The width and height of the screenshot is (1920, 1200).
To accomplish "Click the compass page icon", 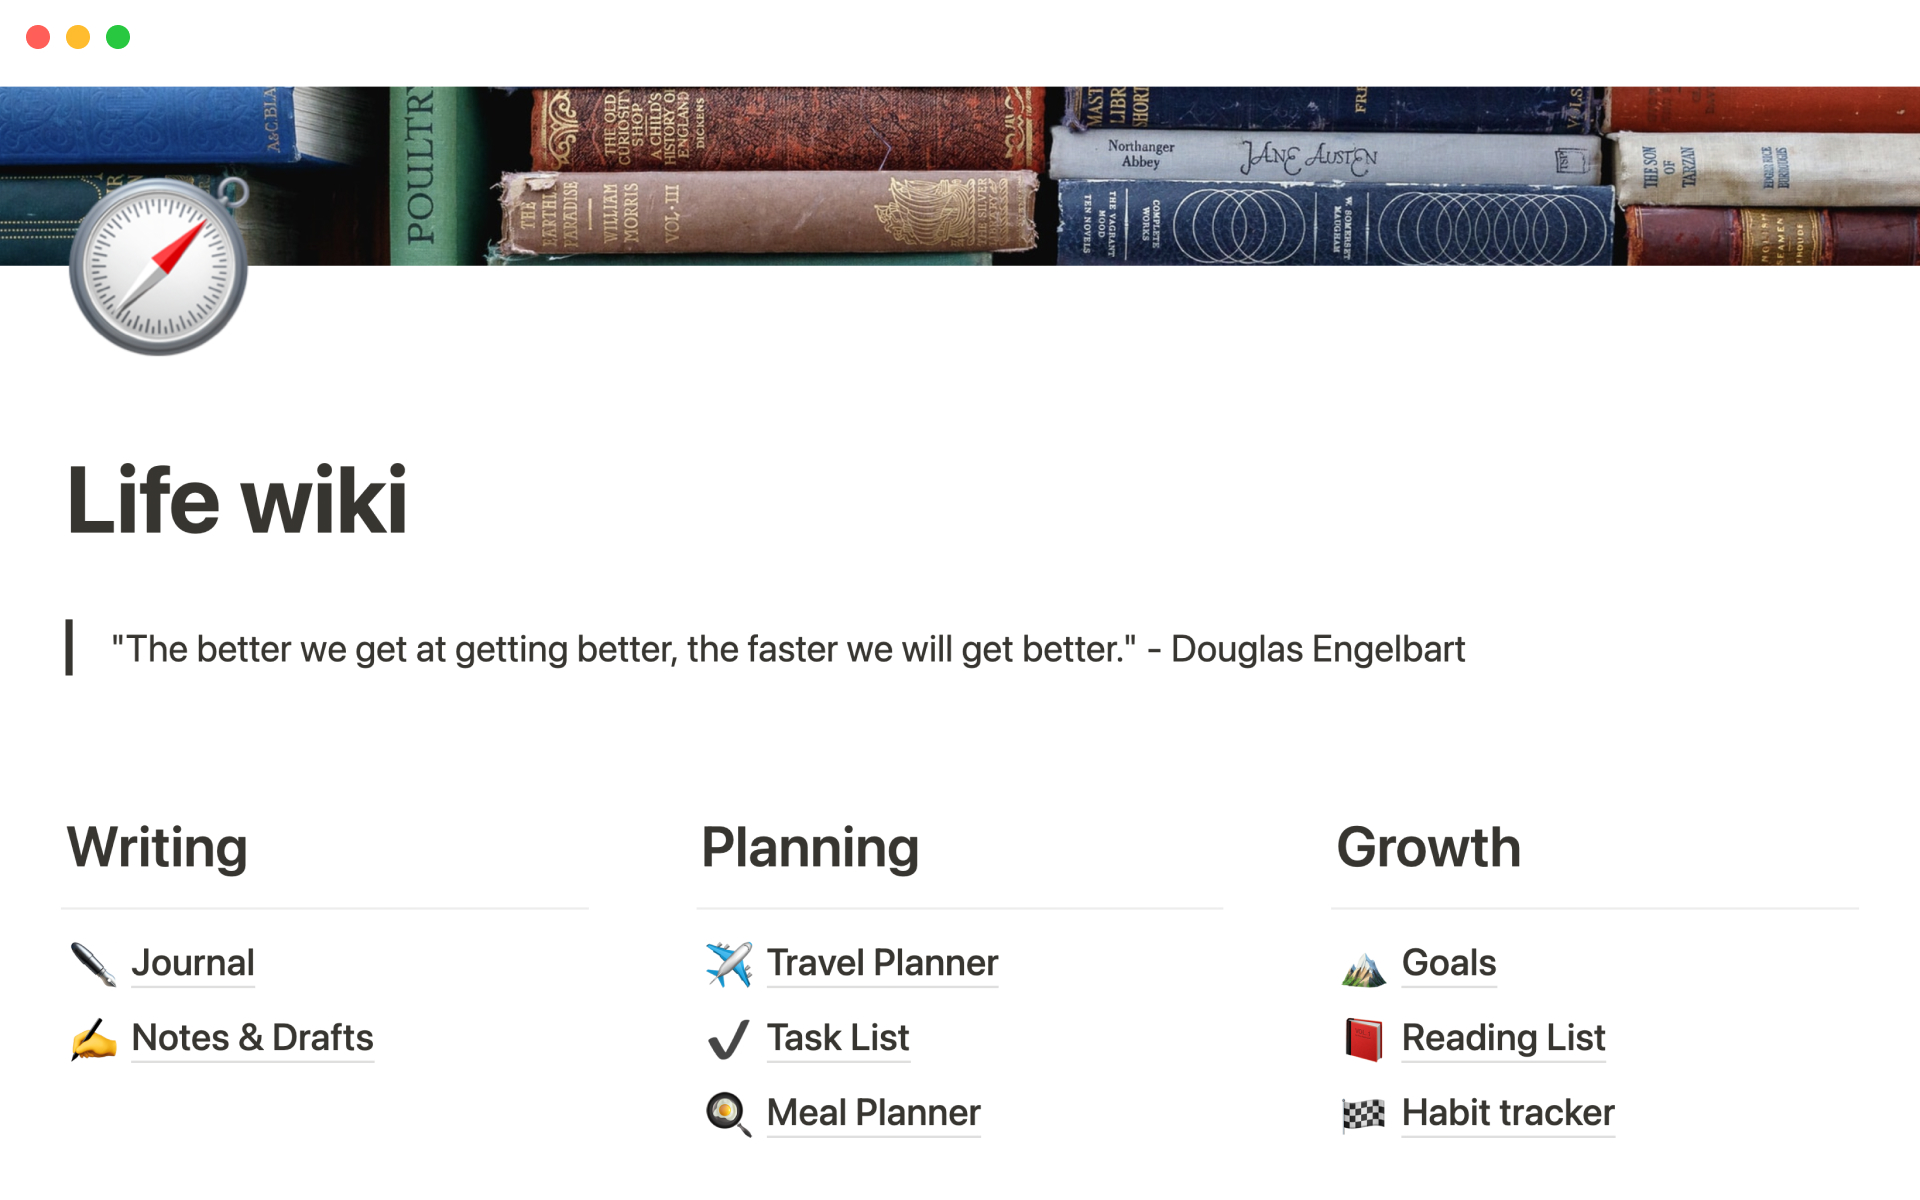I will tap(158, 266).
